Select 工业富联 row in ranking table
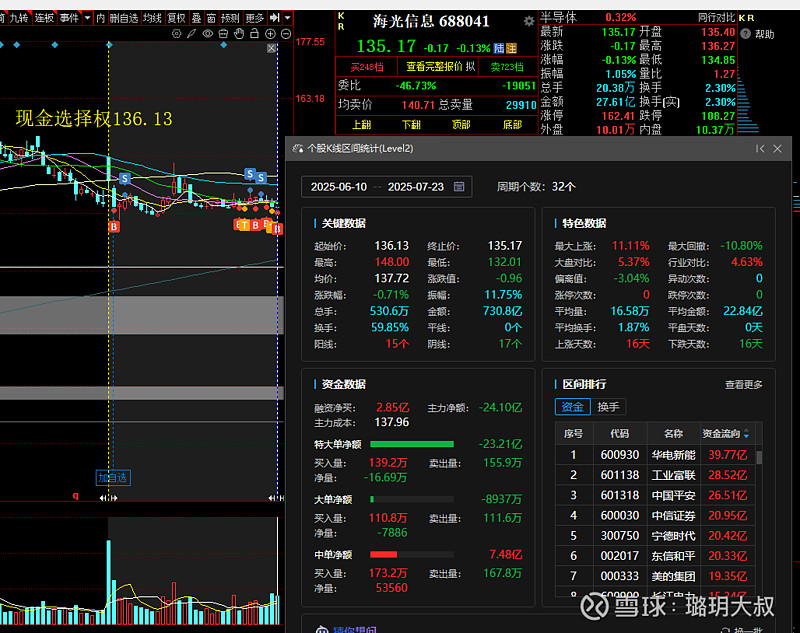Viewport: 800px width, 633px height. coord(656,475)
